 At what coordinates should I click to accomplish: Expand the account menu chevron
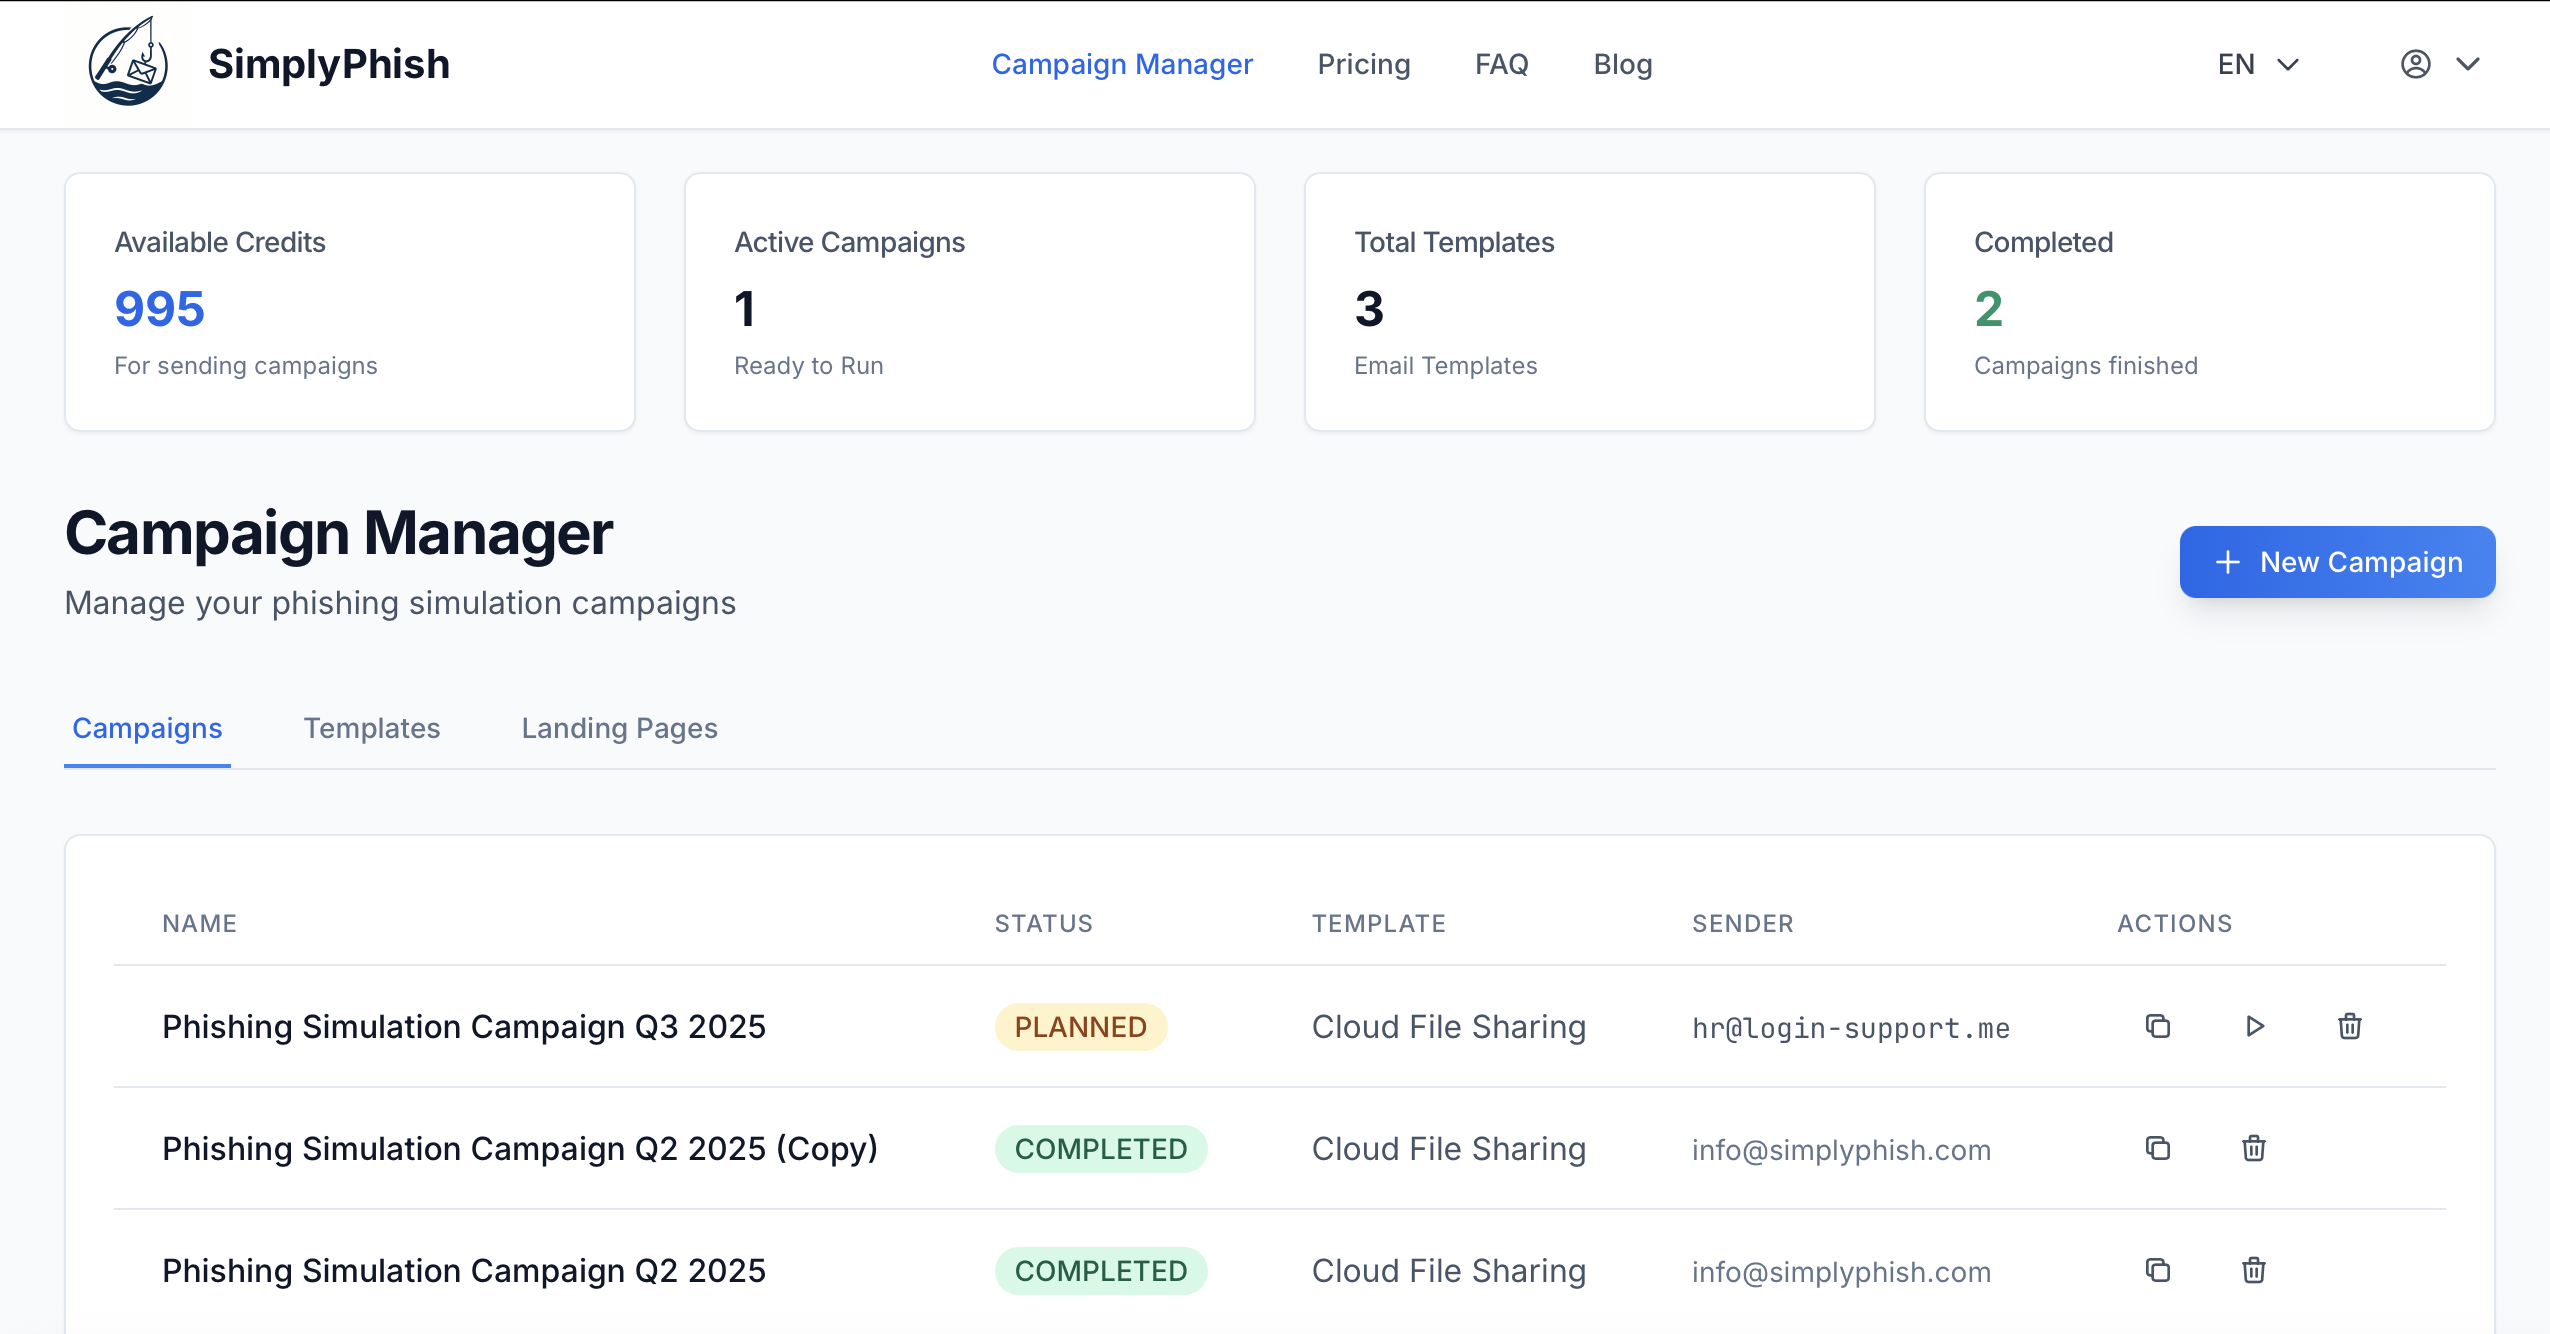pos(2468,64)
